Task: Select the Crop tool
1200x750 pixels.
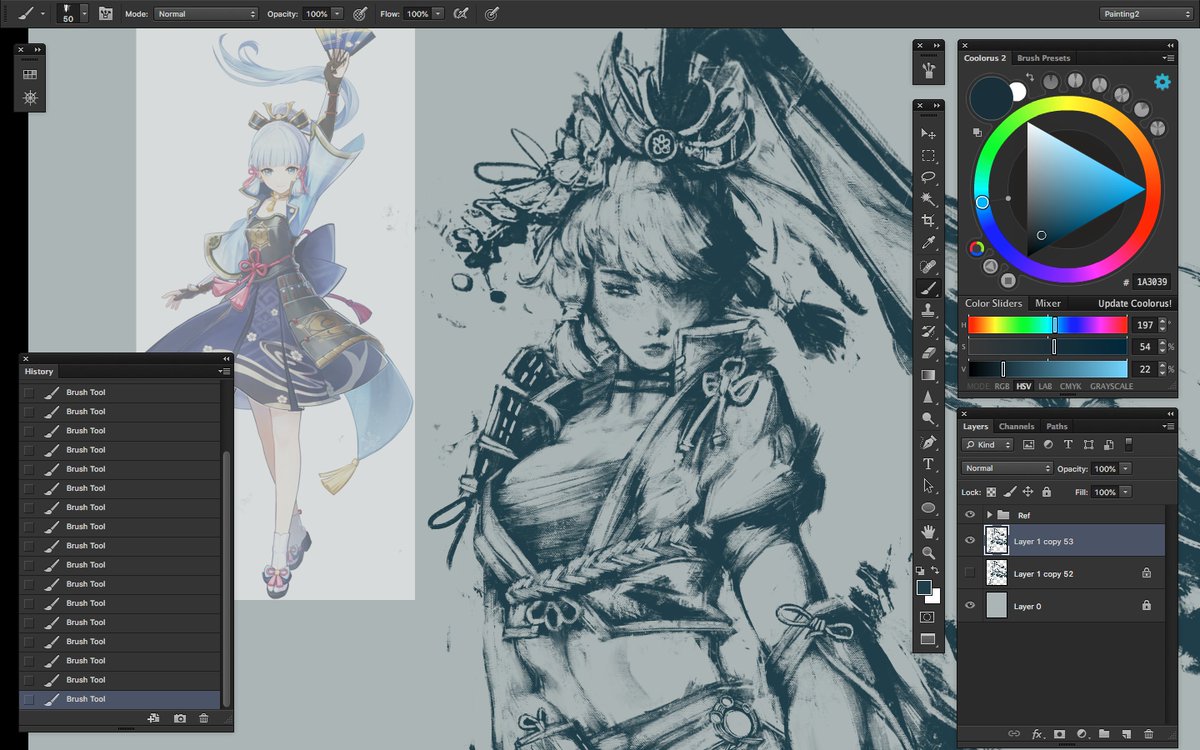Action: click(x=928, y=220)
